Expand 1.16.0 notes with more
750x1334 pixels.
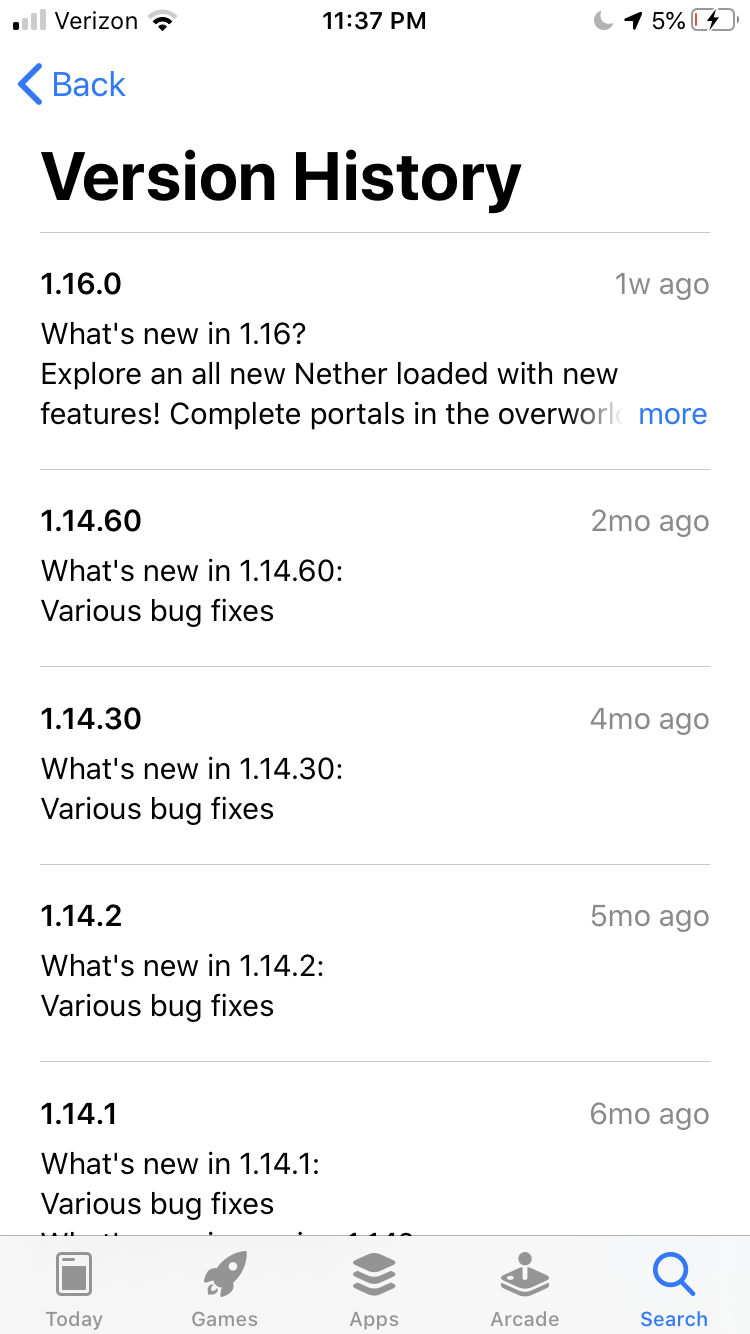point(672,414)
